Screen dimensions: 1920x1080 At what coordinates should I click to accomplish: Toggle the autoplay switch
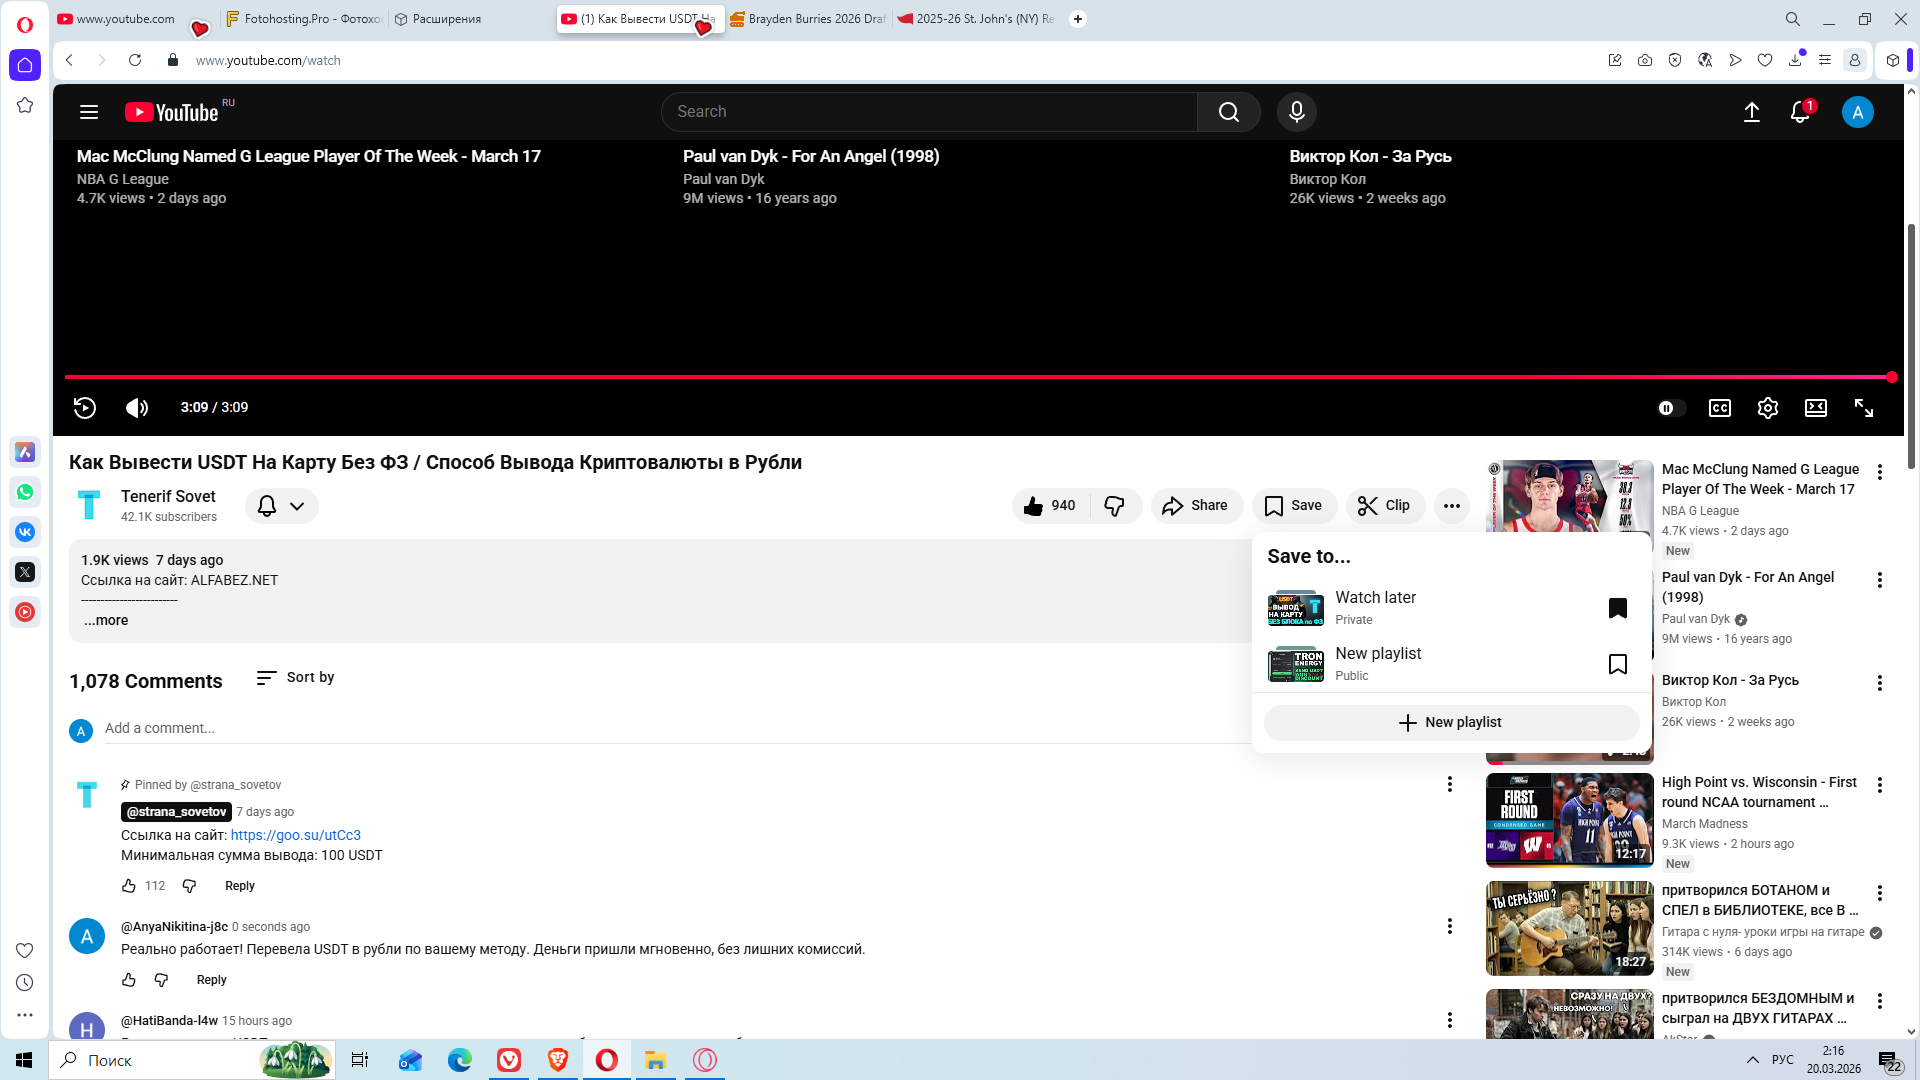tap(1670, 408)
